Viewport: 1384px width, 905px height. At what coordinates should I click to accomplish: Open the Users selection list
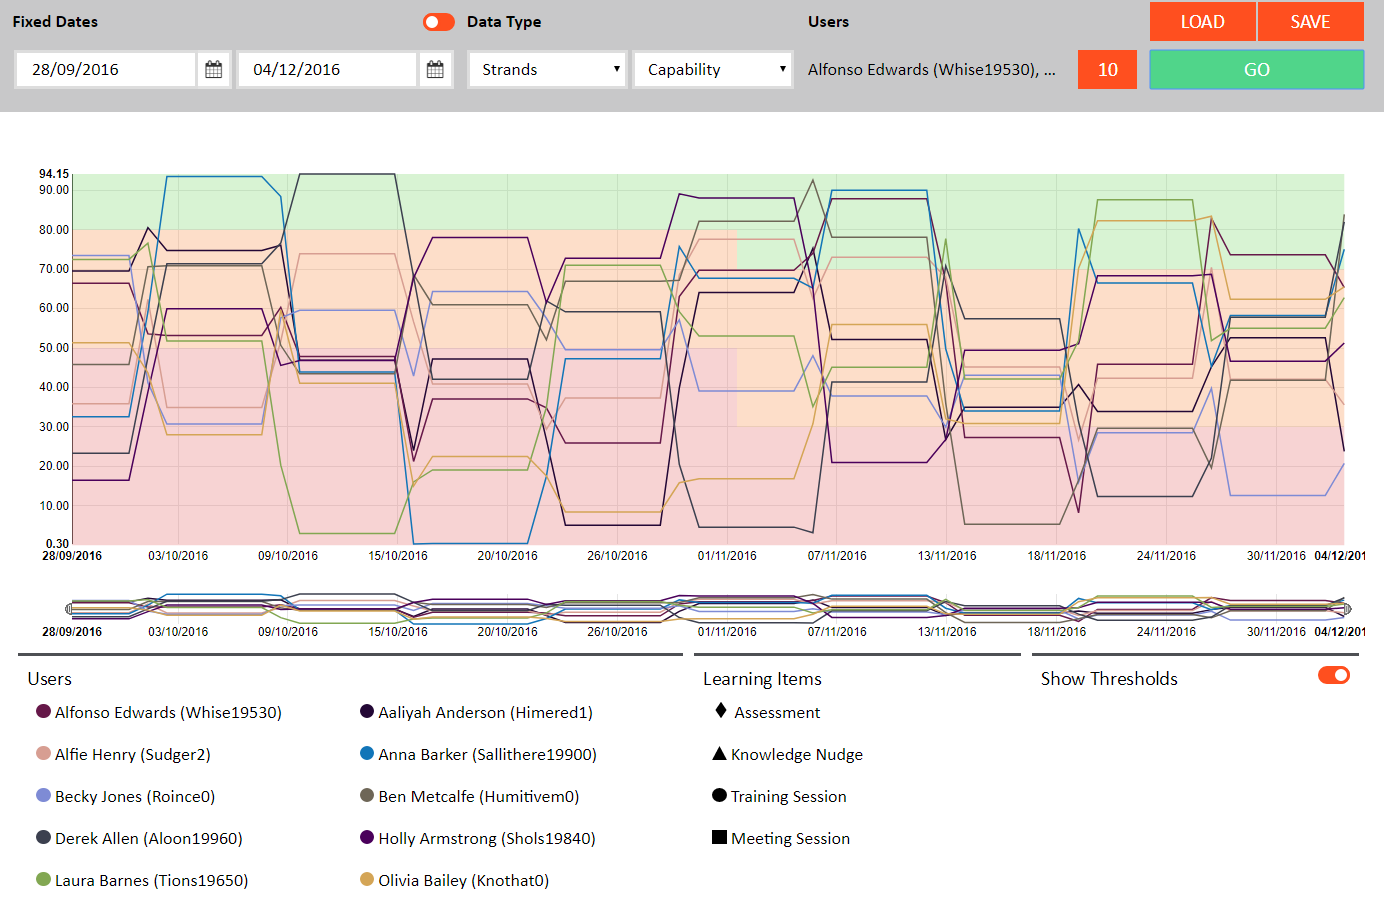coord(931,70)
